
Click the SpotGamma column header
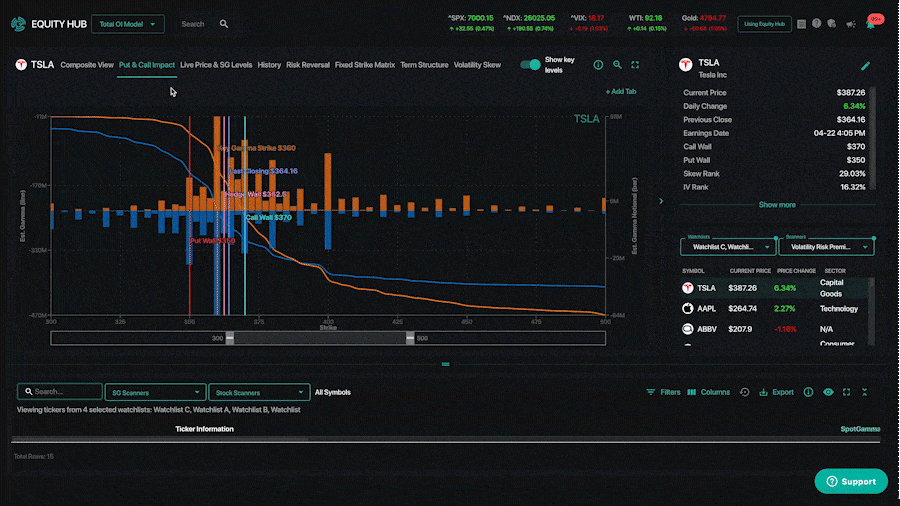(x=860, y=429)
